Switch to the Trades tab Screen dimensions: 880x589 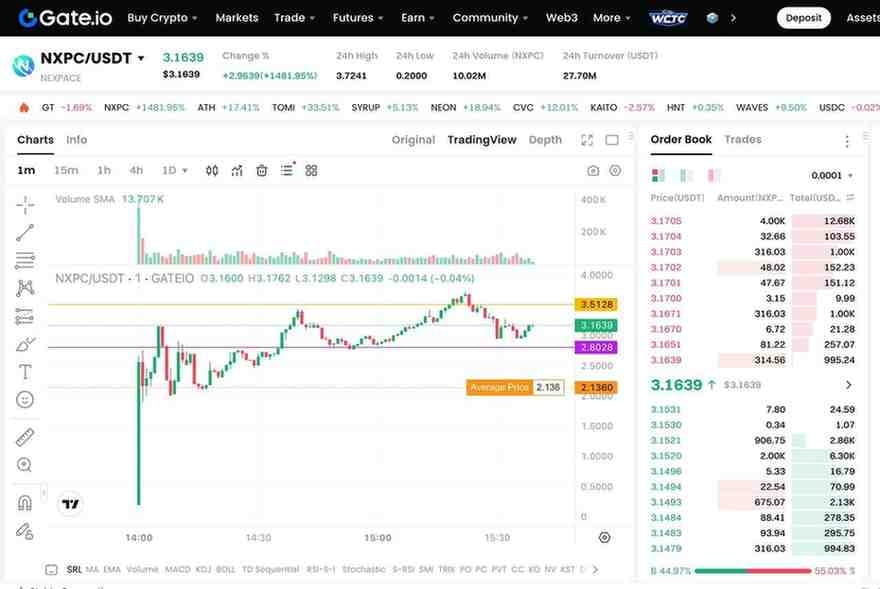coord(742,139)
